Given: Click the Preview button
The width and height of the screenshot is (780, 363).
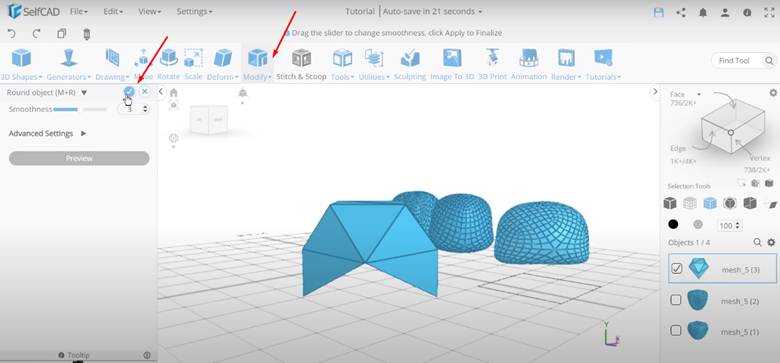Looking at the screenshot, I should point(79,158).
